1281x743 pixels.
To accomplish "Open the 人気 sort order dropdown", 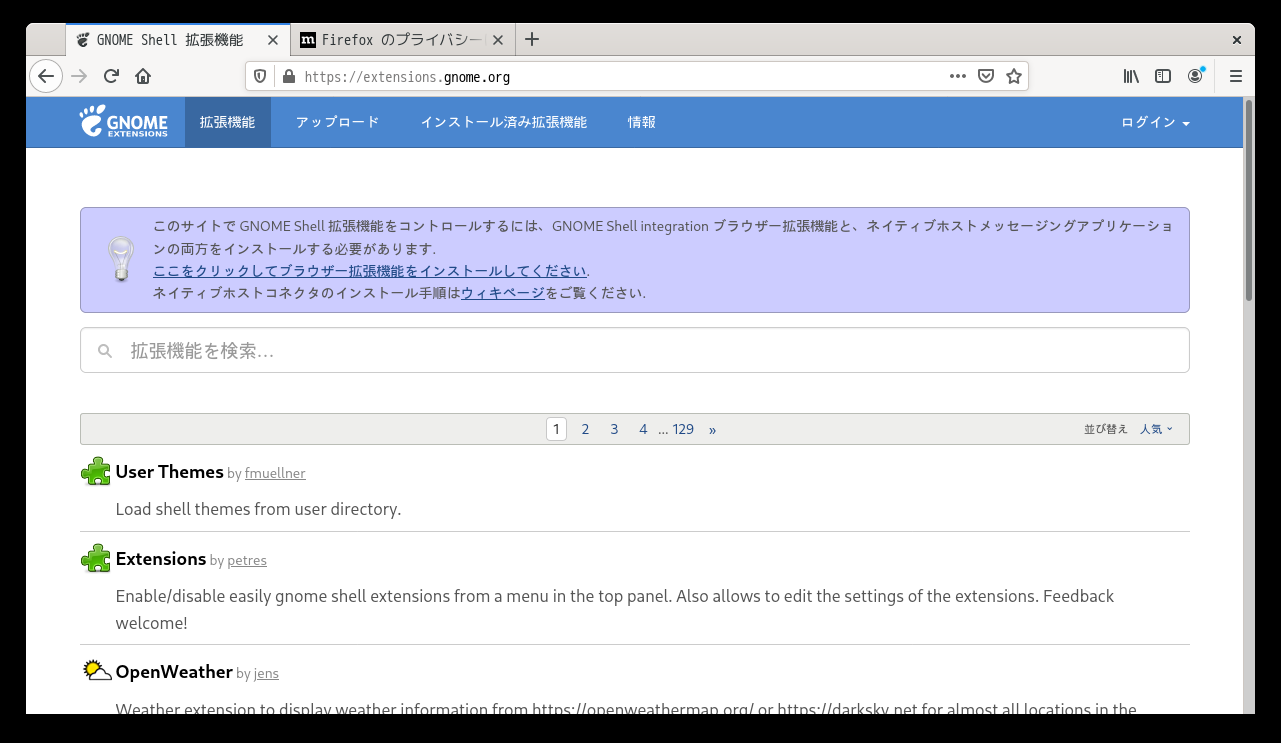I will 1156,429.
